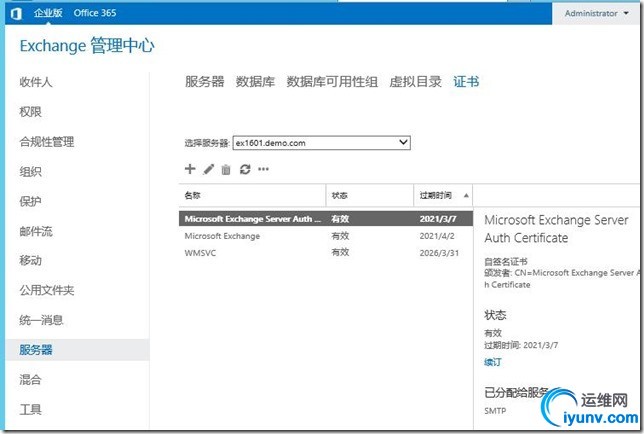Switch to 企业版 header tab
Viewport: 644px width, 434px height.
click(x=48, y=13)
